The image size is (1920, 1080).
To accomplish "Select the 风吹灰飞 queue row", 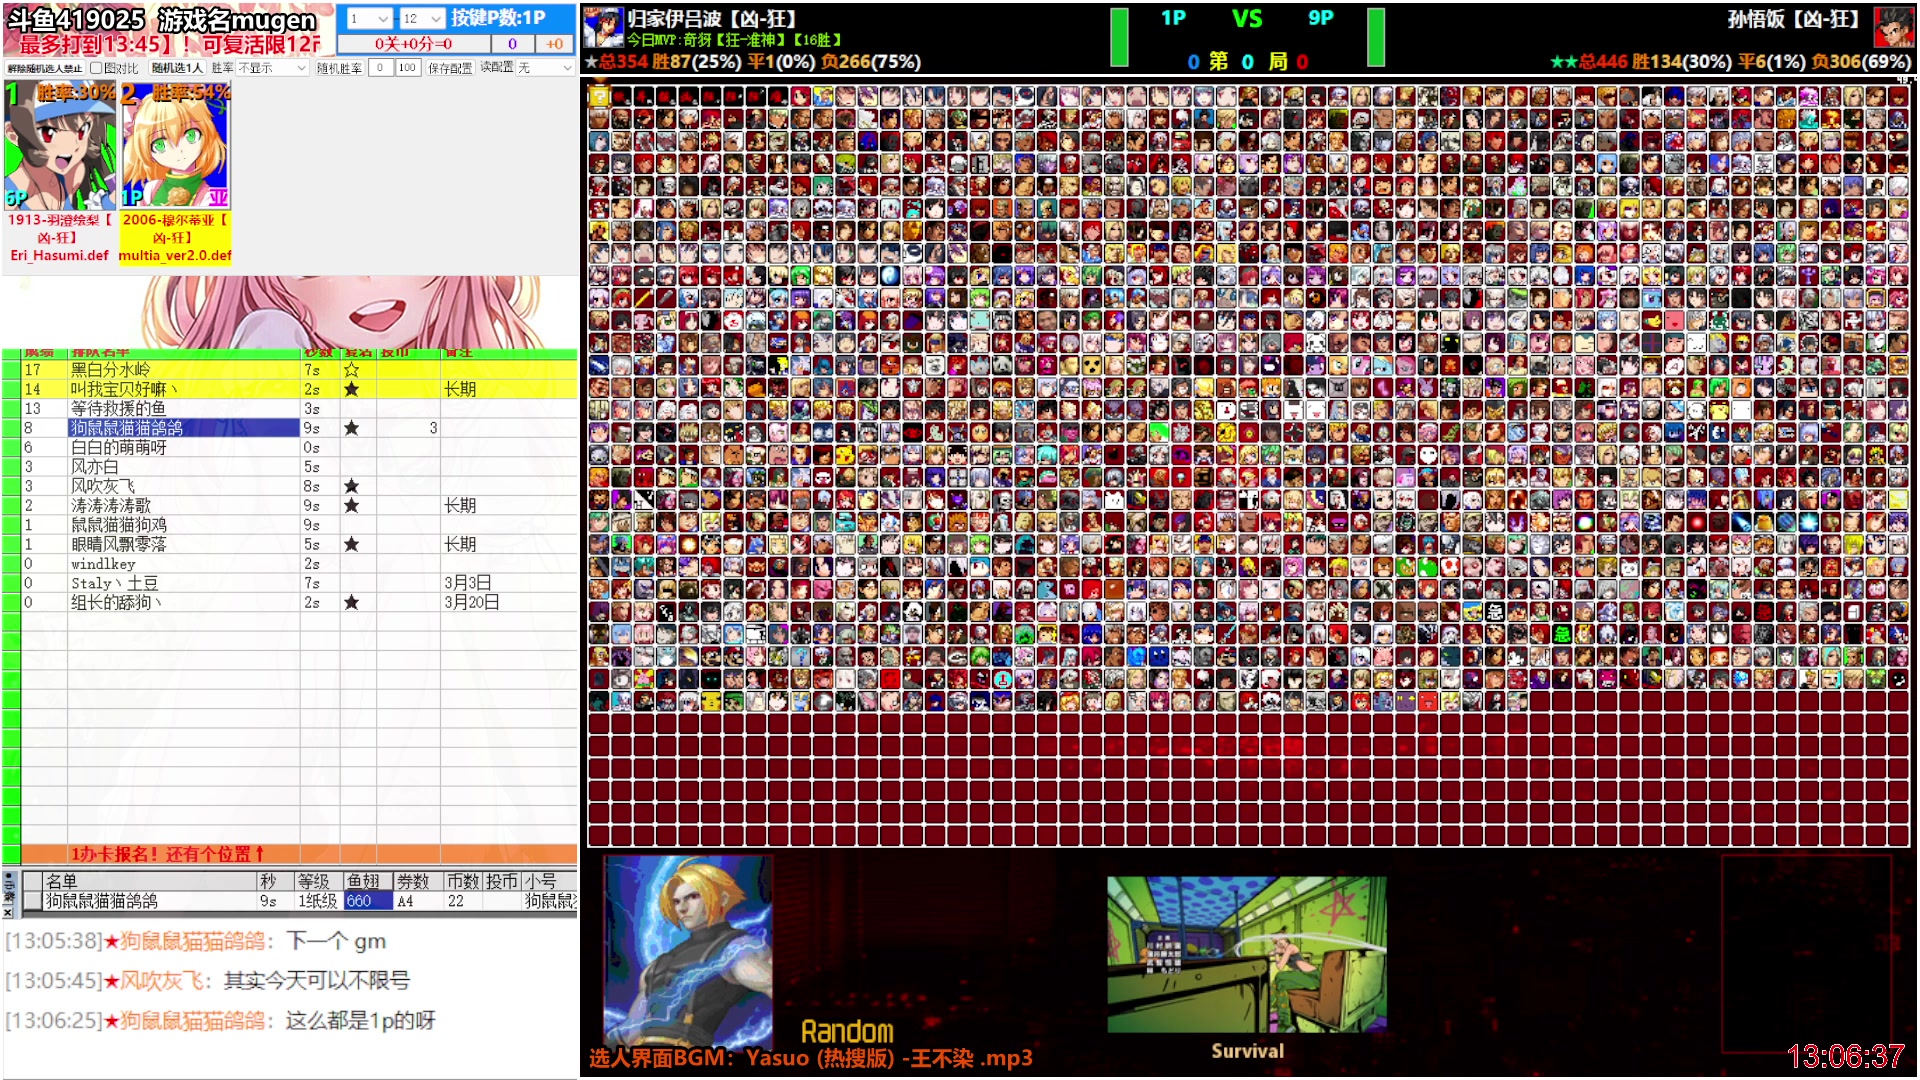I will point(299,486).
